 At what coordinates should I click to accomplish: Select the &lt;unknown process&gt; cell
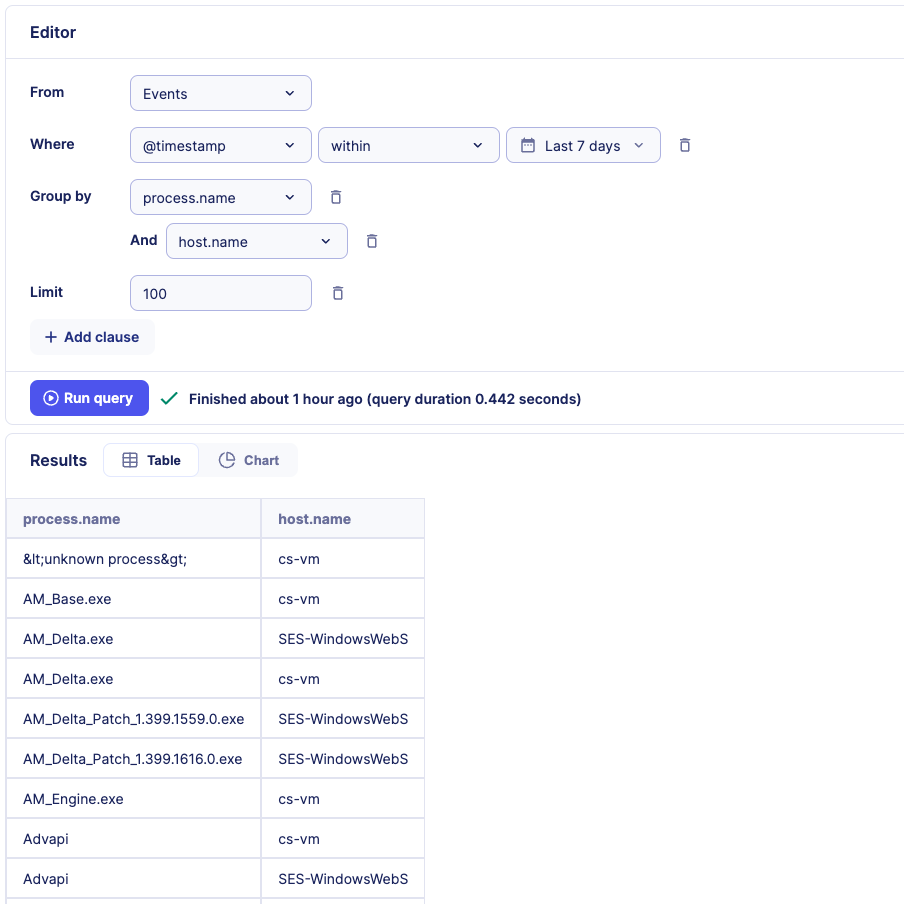click(134, 559)
